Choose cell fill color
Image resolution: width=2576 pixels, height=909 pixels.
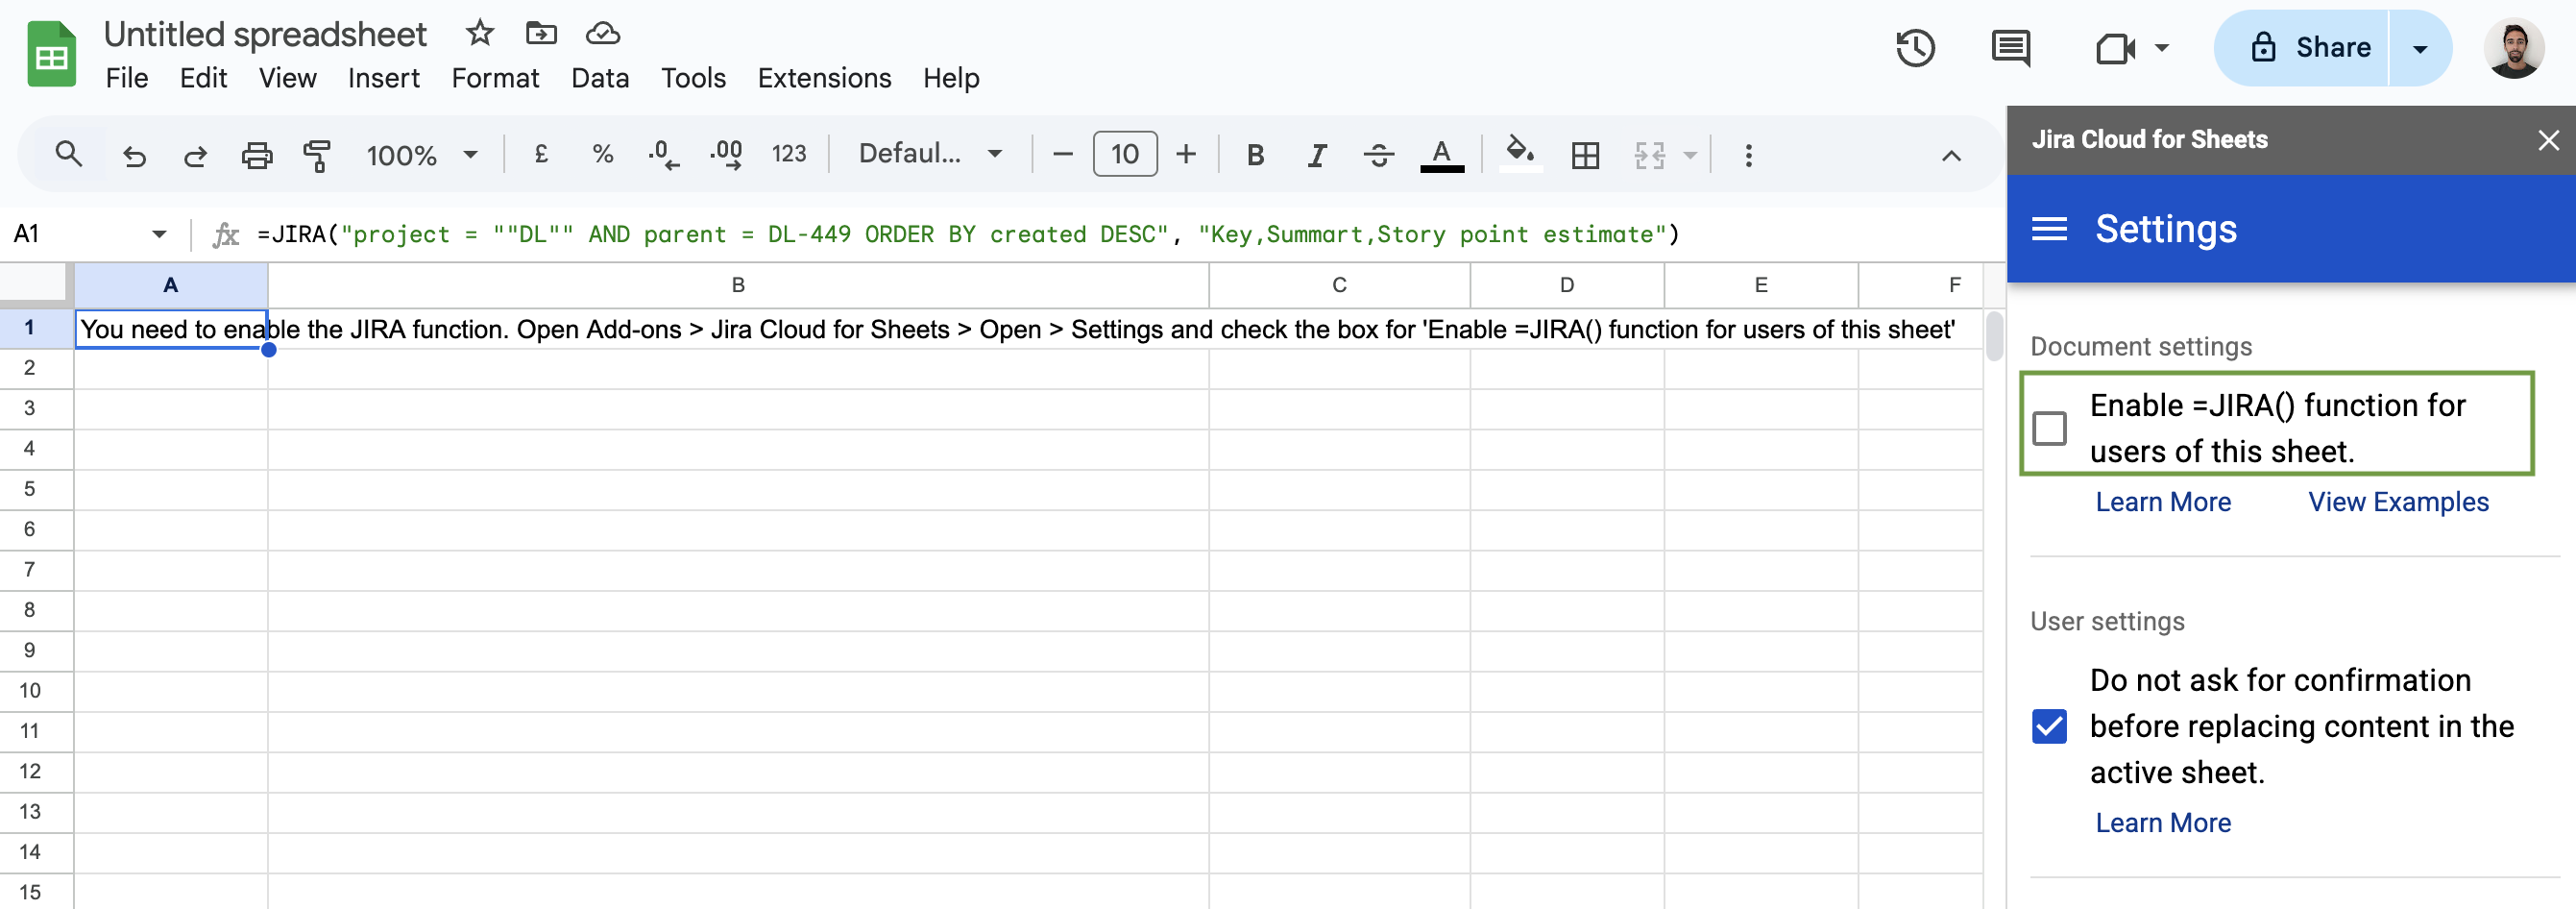click(x=1520, y=155)
